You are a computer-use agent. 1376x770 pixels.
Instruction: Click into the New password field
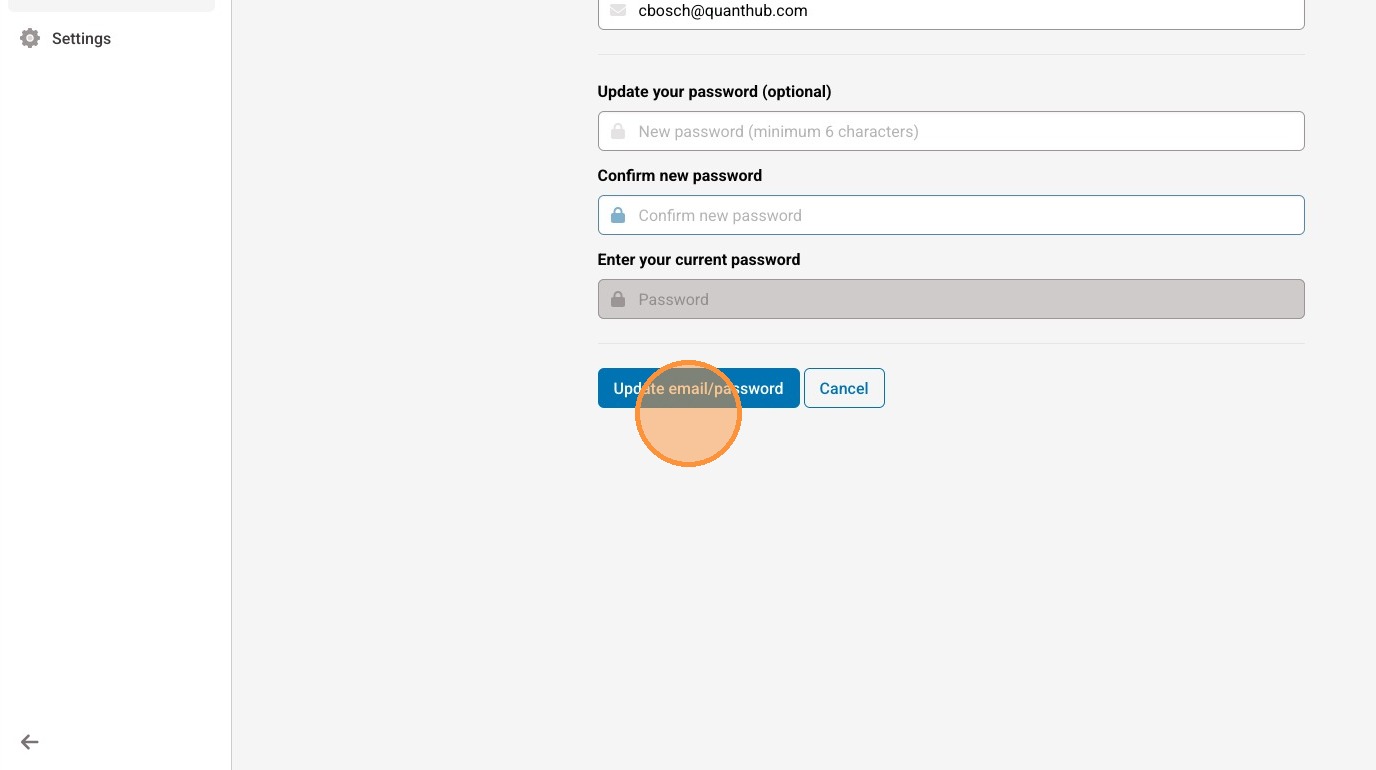[960, 131]
